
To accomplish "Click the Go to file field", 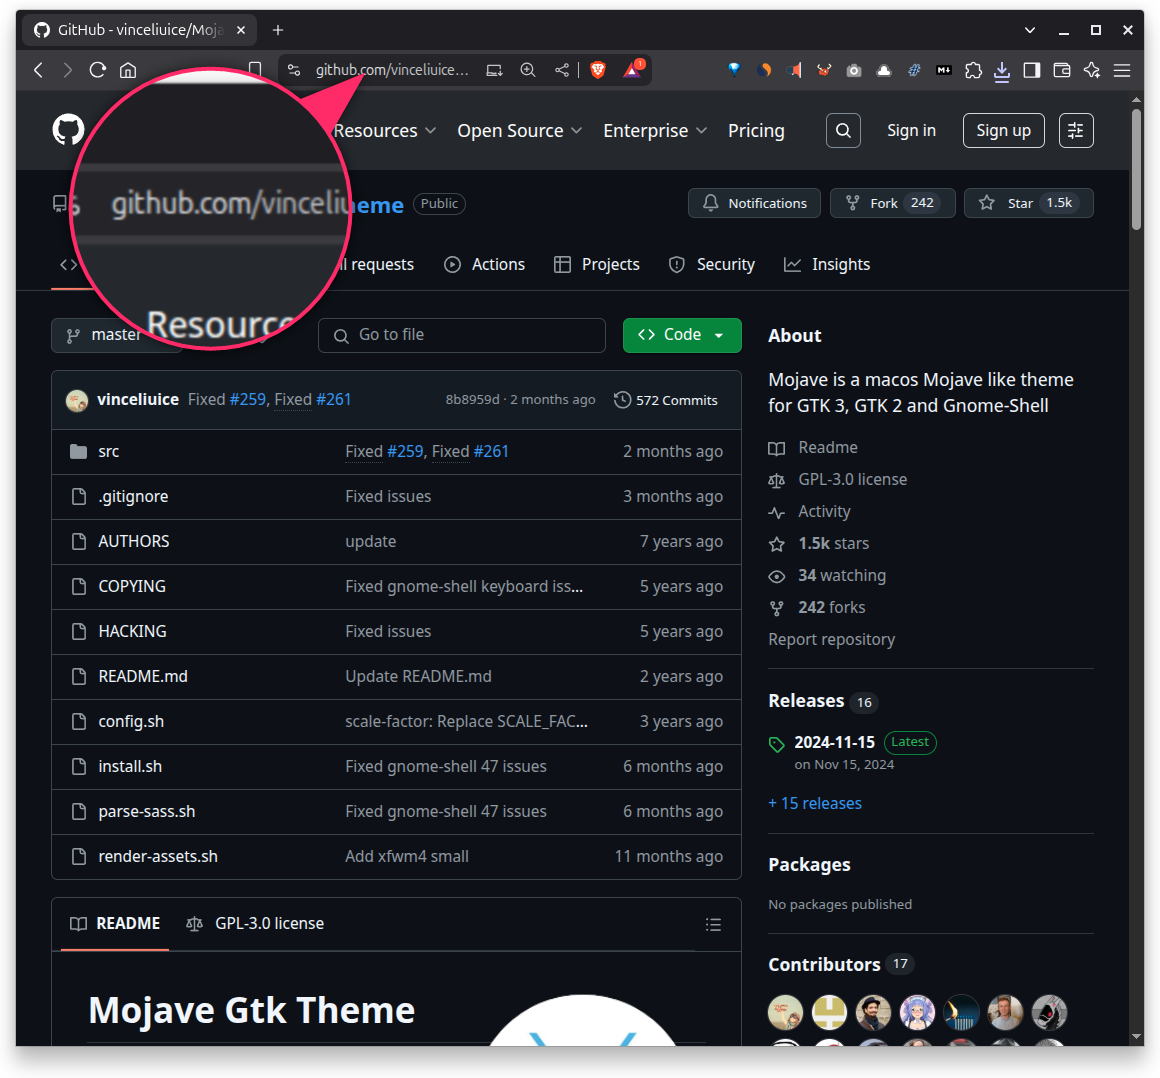I will point(462,335).
